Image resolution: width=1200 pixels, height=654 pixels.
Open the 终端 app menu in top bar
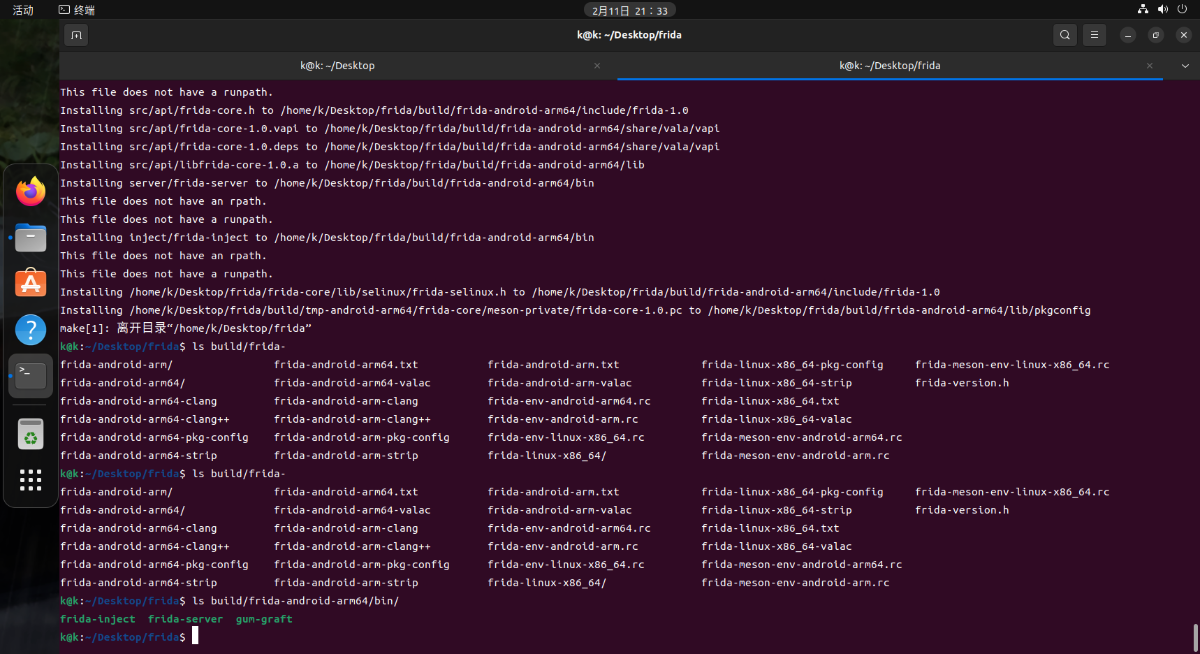[77, 10]
